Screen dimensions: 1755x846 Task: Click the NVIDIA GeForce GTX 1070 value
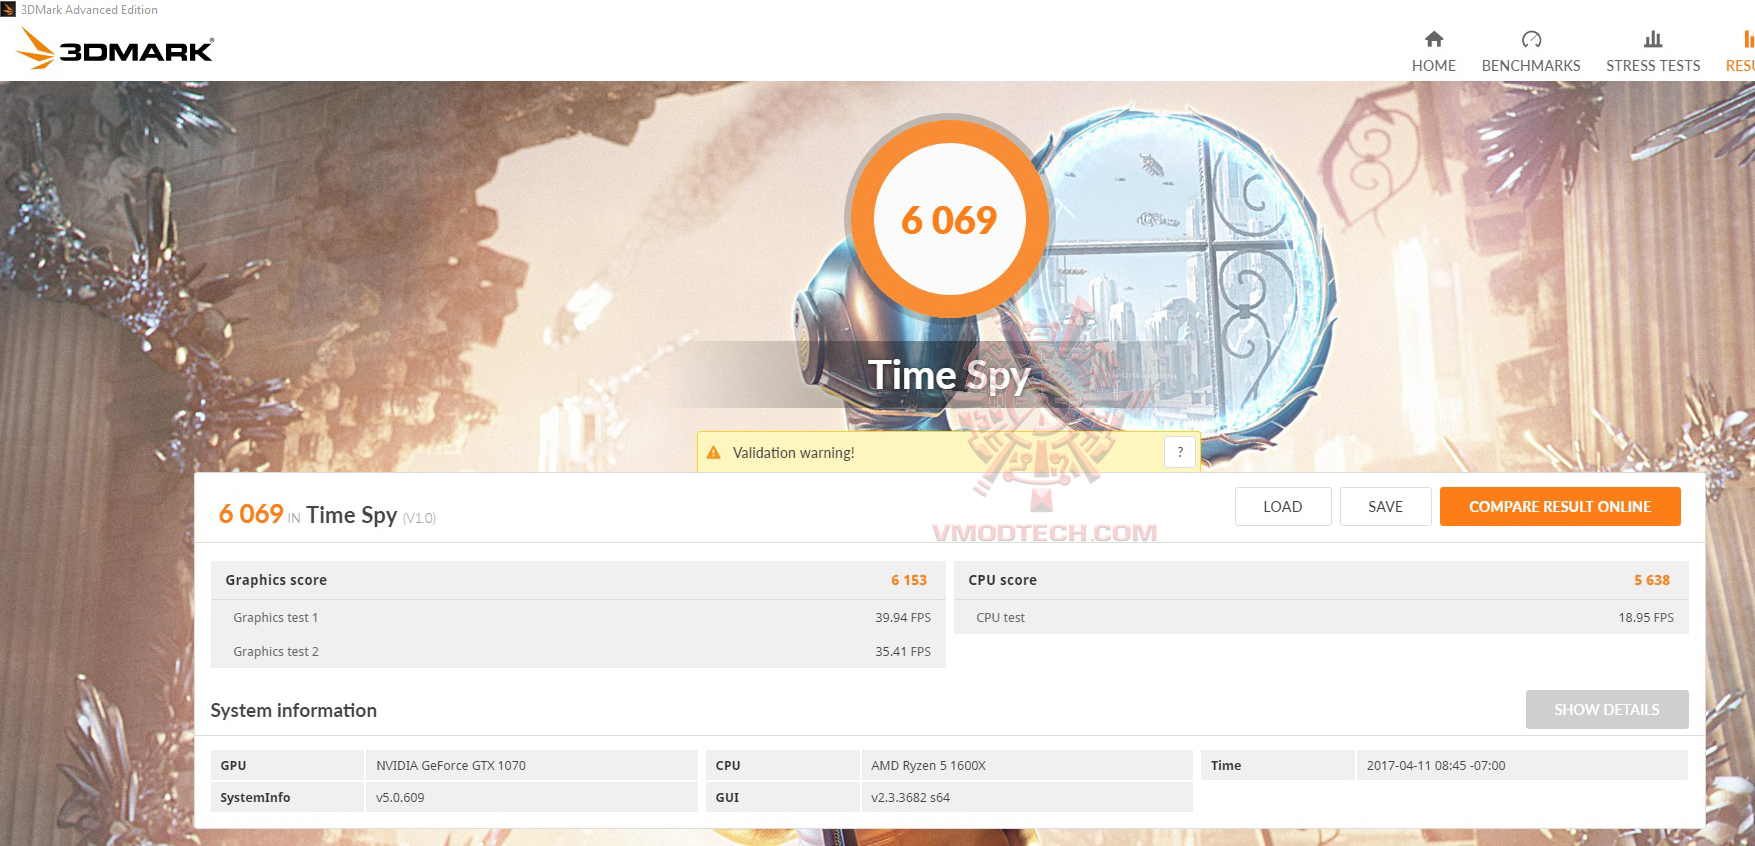451,765
